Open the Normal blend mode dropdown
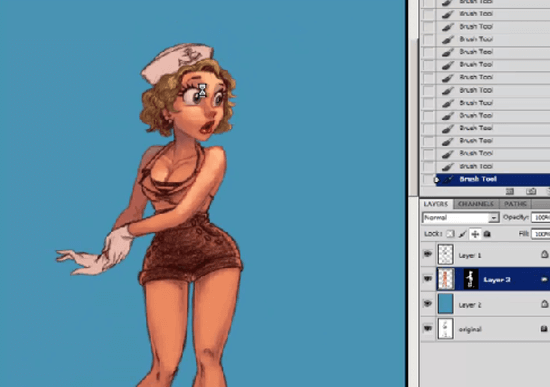Image resolution: width=550 pixels, height=387 pixels. coord(461,218)
